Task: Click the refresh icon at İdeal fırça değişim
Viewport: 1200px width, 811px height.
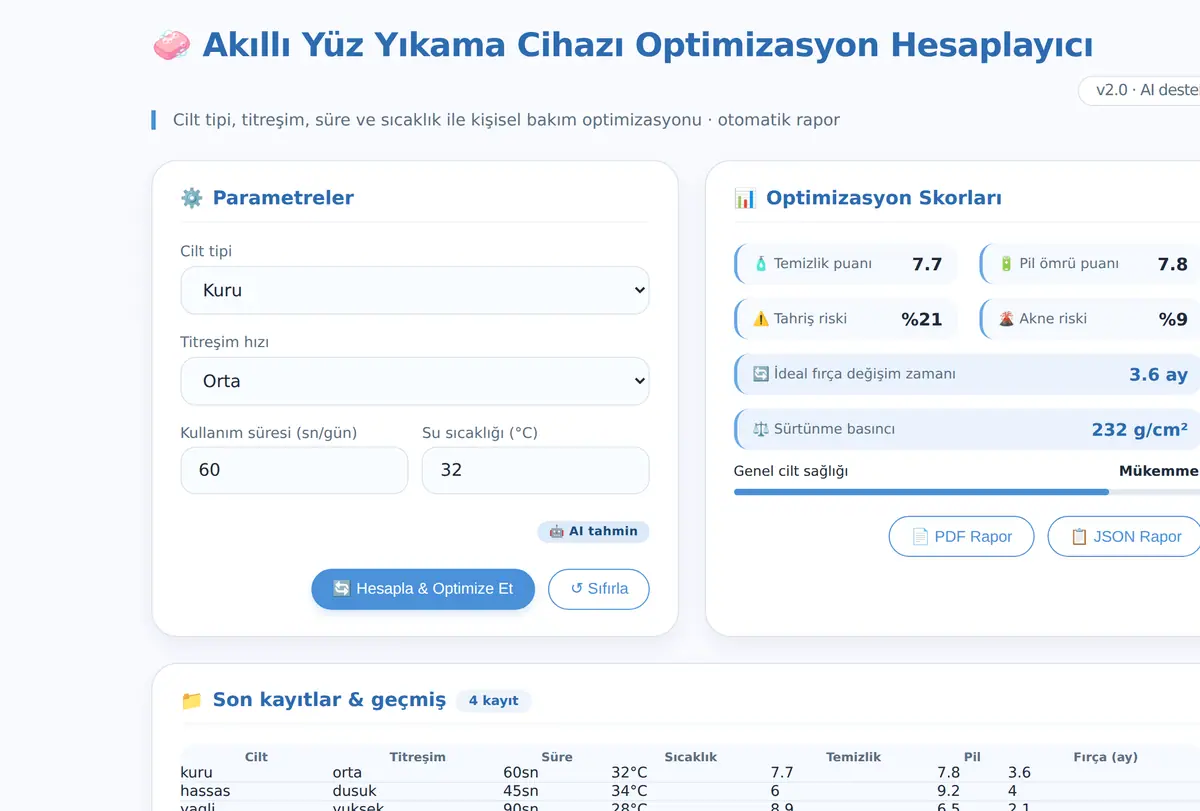Action: pyautogui.click(x=761, y=374)
